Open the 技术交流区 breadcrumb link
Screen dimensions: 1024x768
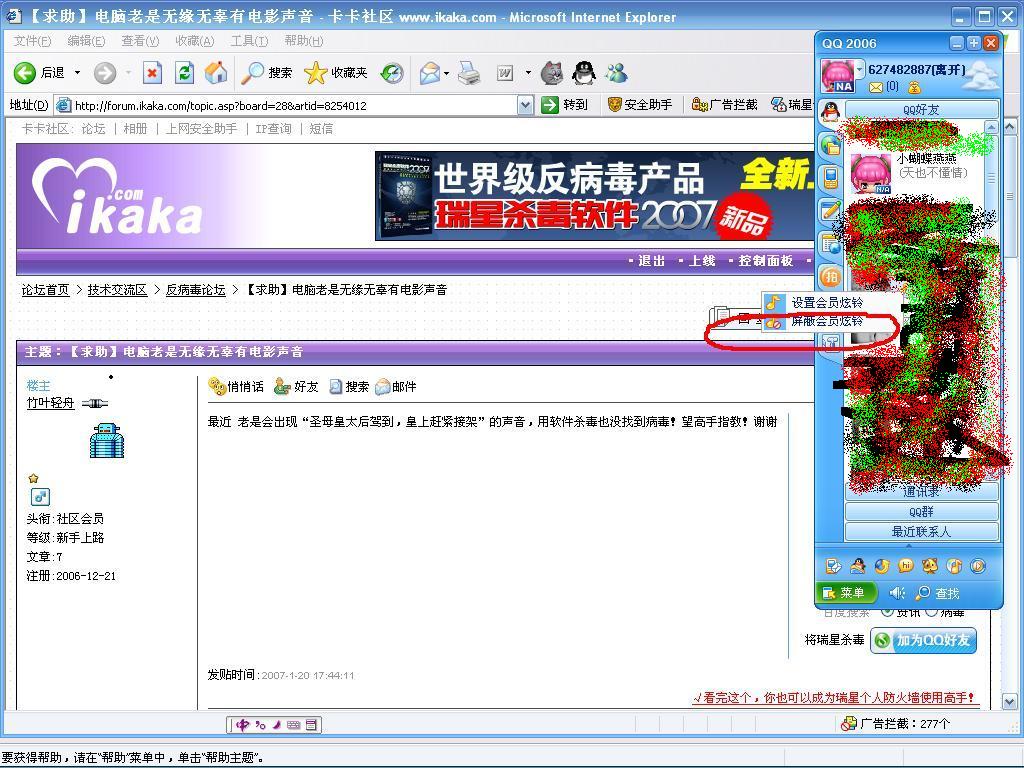(x=117, y=289)
